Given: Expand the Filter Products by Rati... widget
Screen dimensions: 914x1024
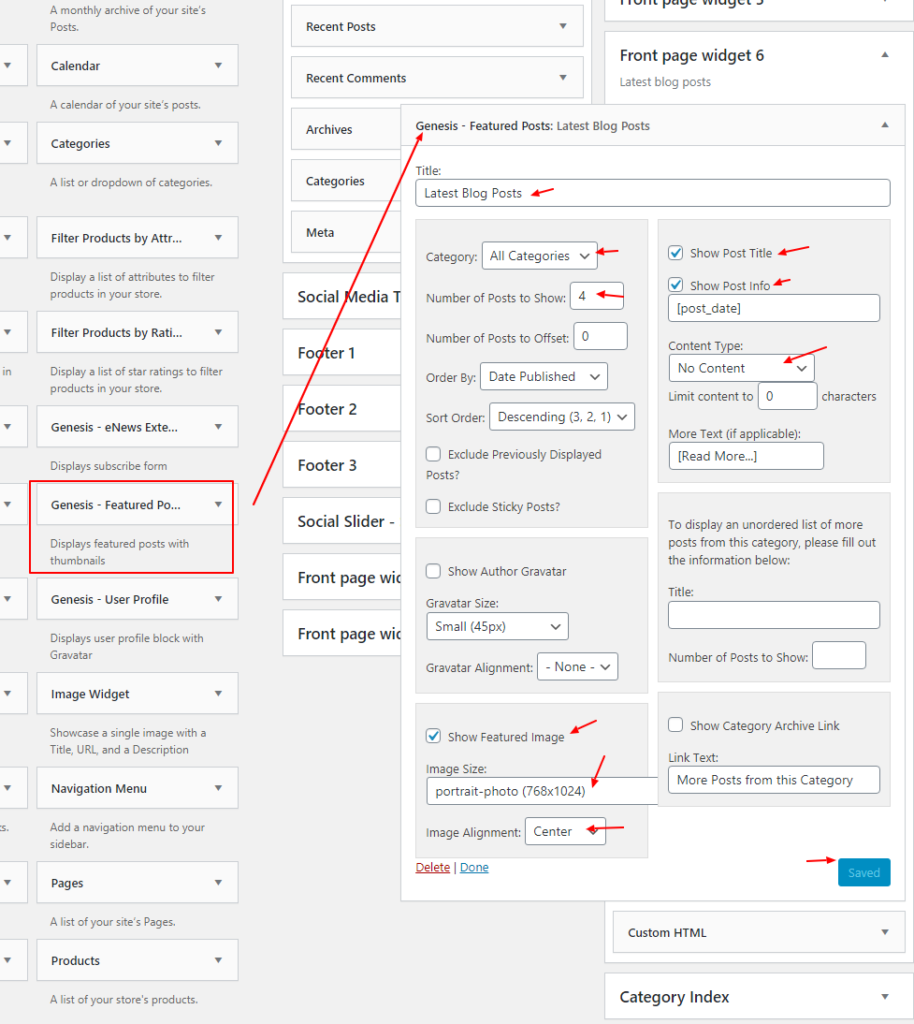Looking at the screenshot, I should [x=218, y=332].
